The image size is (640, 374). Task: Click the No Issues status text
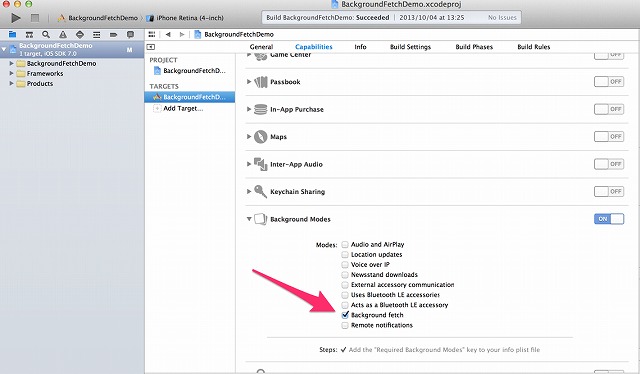pyautogui.click(x=502, y=18)
